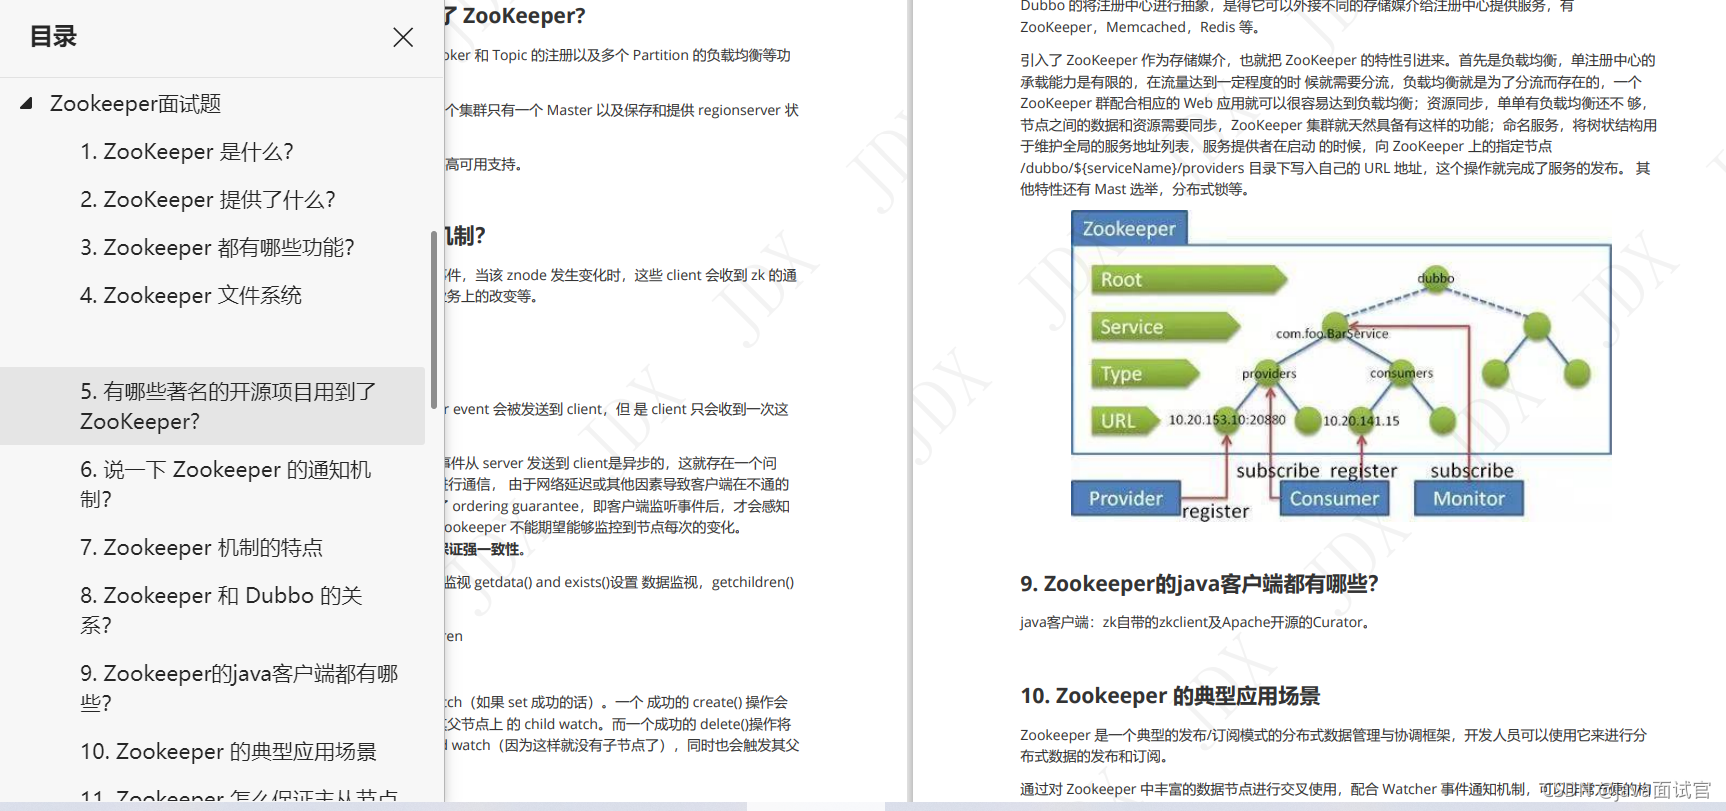Close the 目录 table of contents panel
This screenshot has width=1726, height=811.
pos(403,37)
